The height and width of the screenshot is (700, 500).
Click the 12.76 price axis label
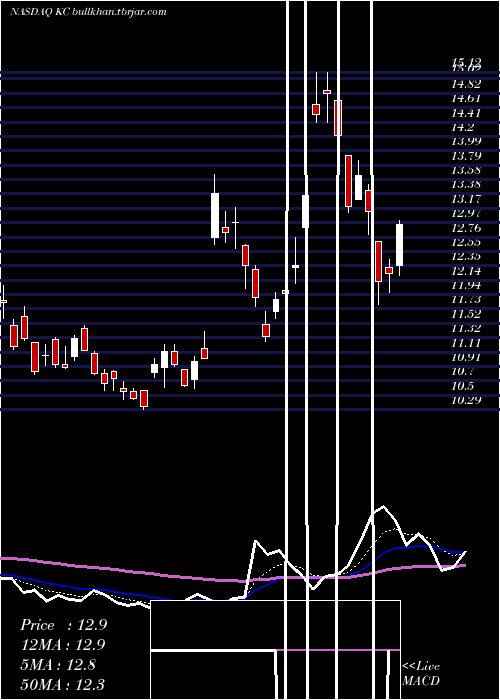pyautogui.click(x=466, y=228)
